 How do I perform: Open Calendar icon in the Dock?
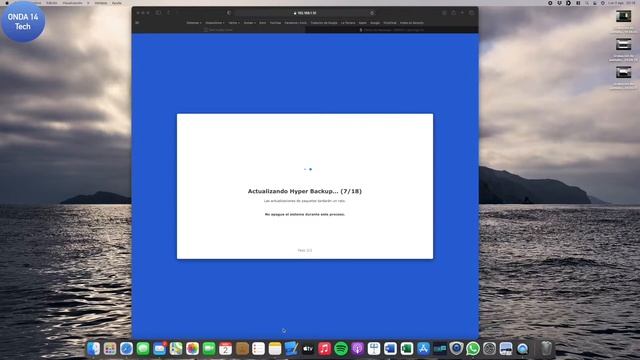(225, 349)
